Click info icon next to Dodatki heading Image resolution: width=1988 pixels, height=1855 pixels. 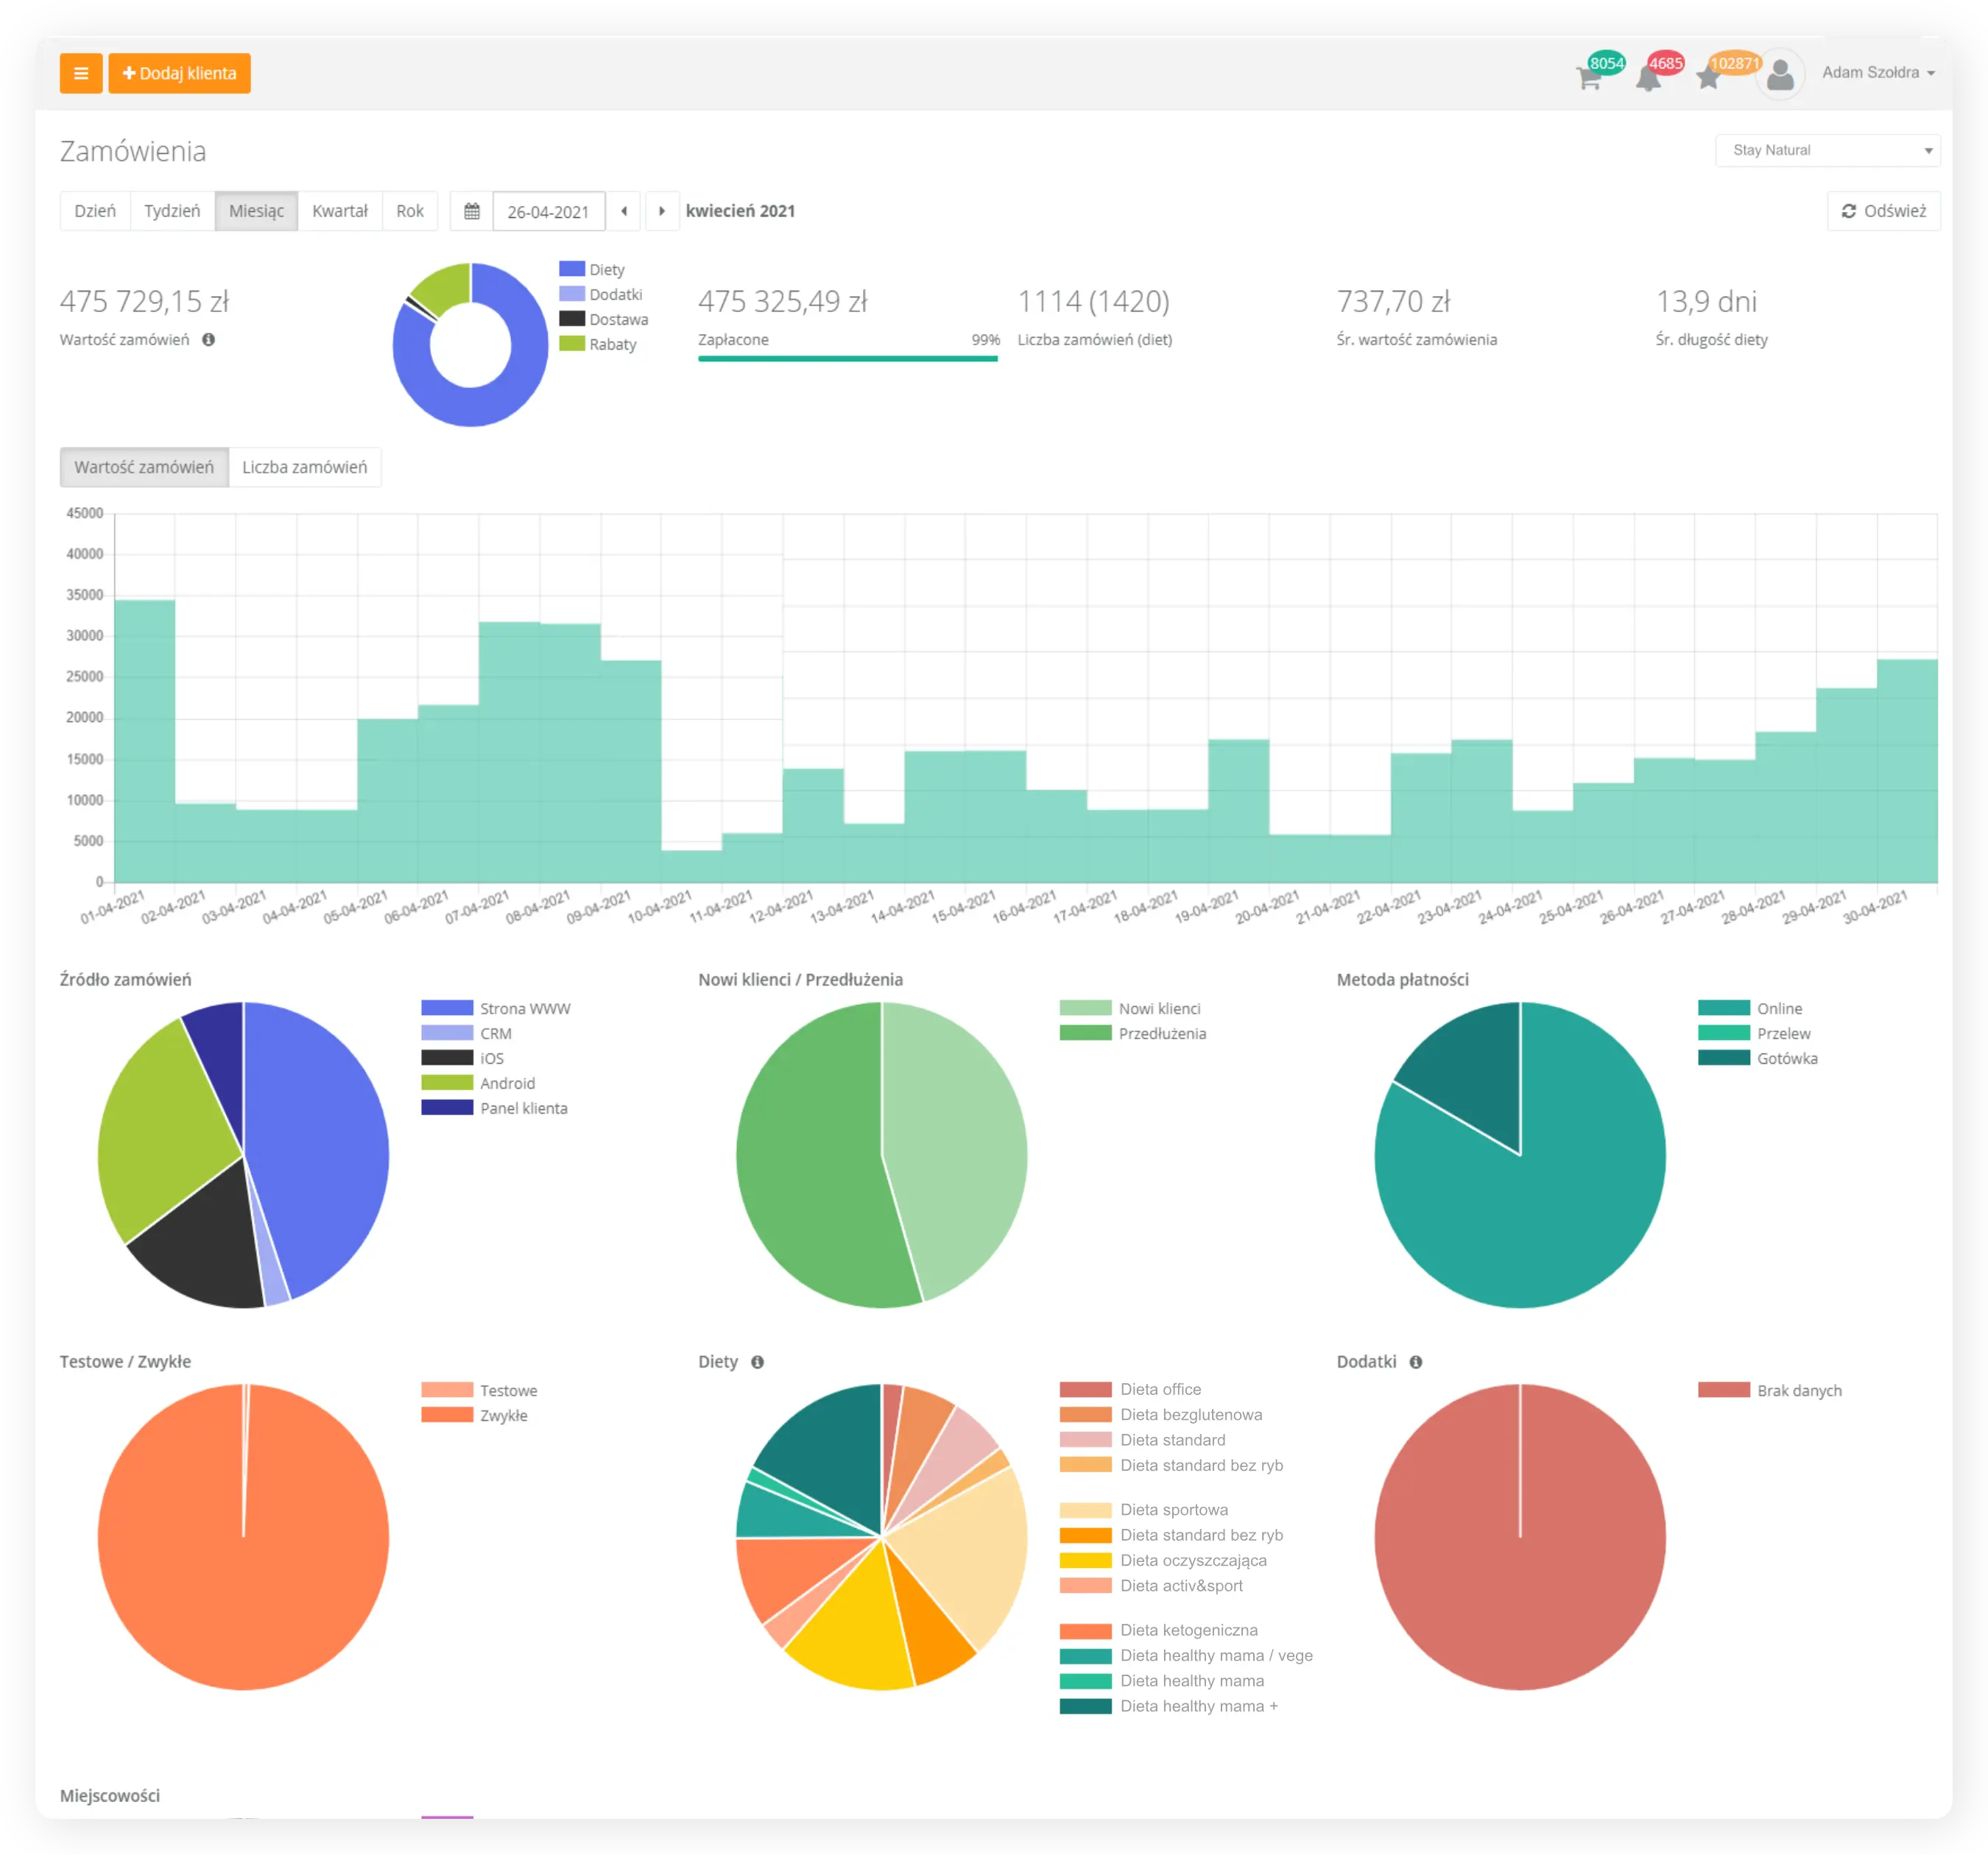tap(1416, 1362)
